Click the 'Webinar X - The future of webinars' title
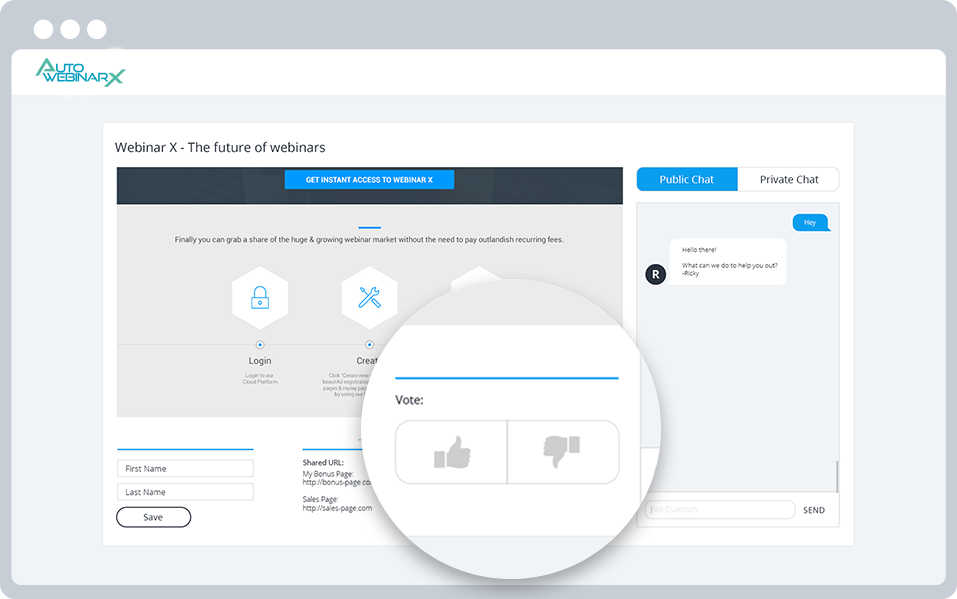The width and height of the screenshot is (957, 599). (220, 147)
